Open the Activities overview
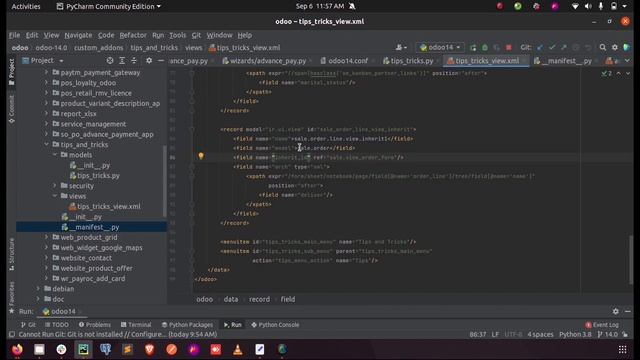The image size is (640, 360). tap(26, 7)
